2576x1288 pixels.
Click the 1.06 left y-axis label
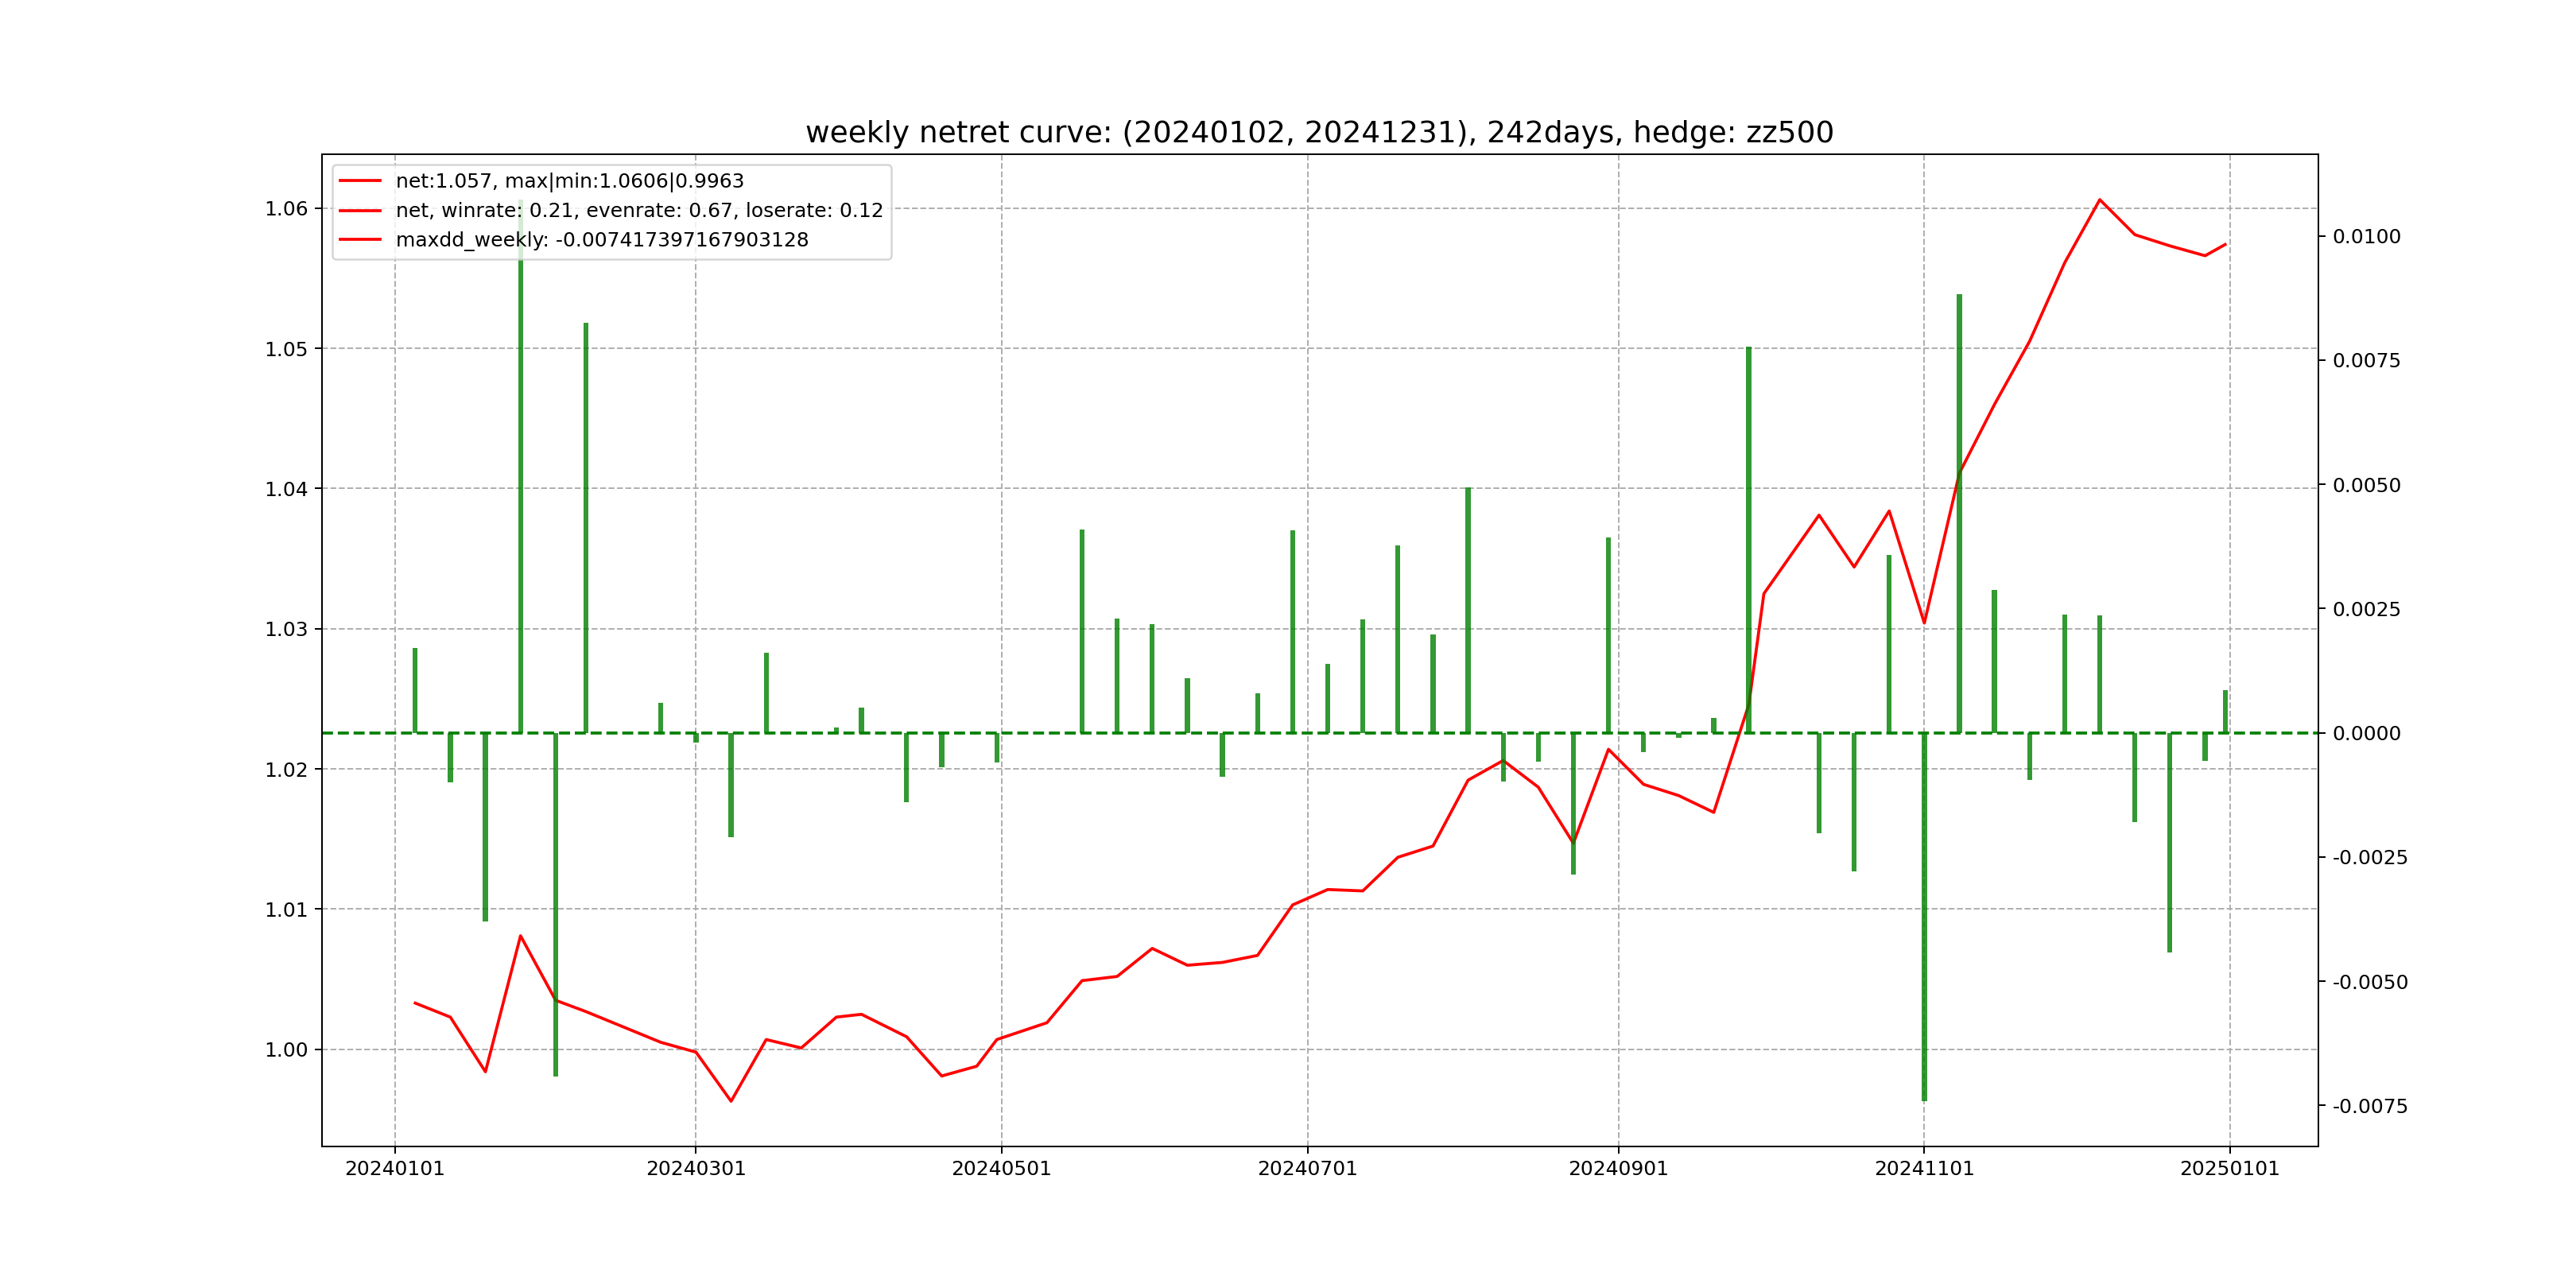(286, 209)
